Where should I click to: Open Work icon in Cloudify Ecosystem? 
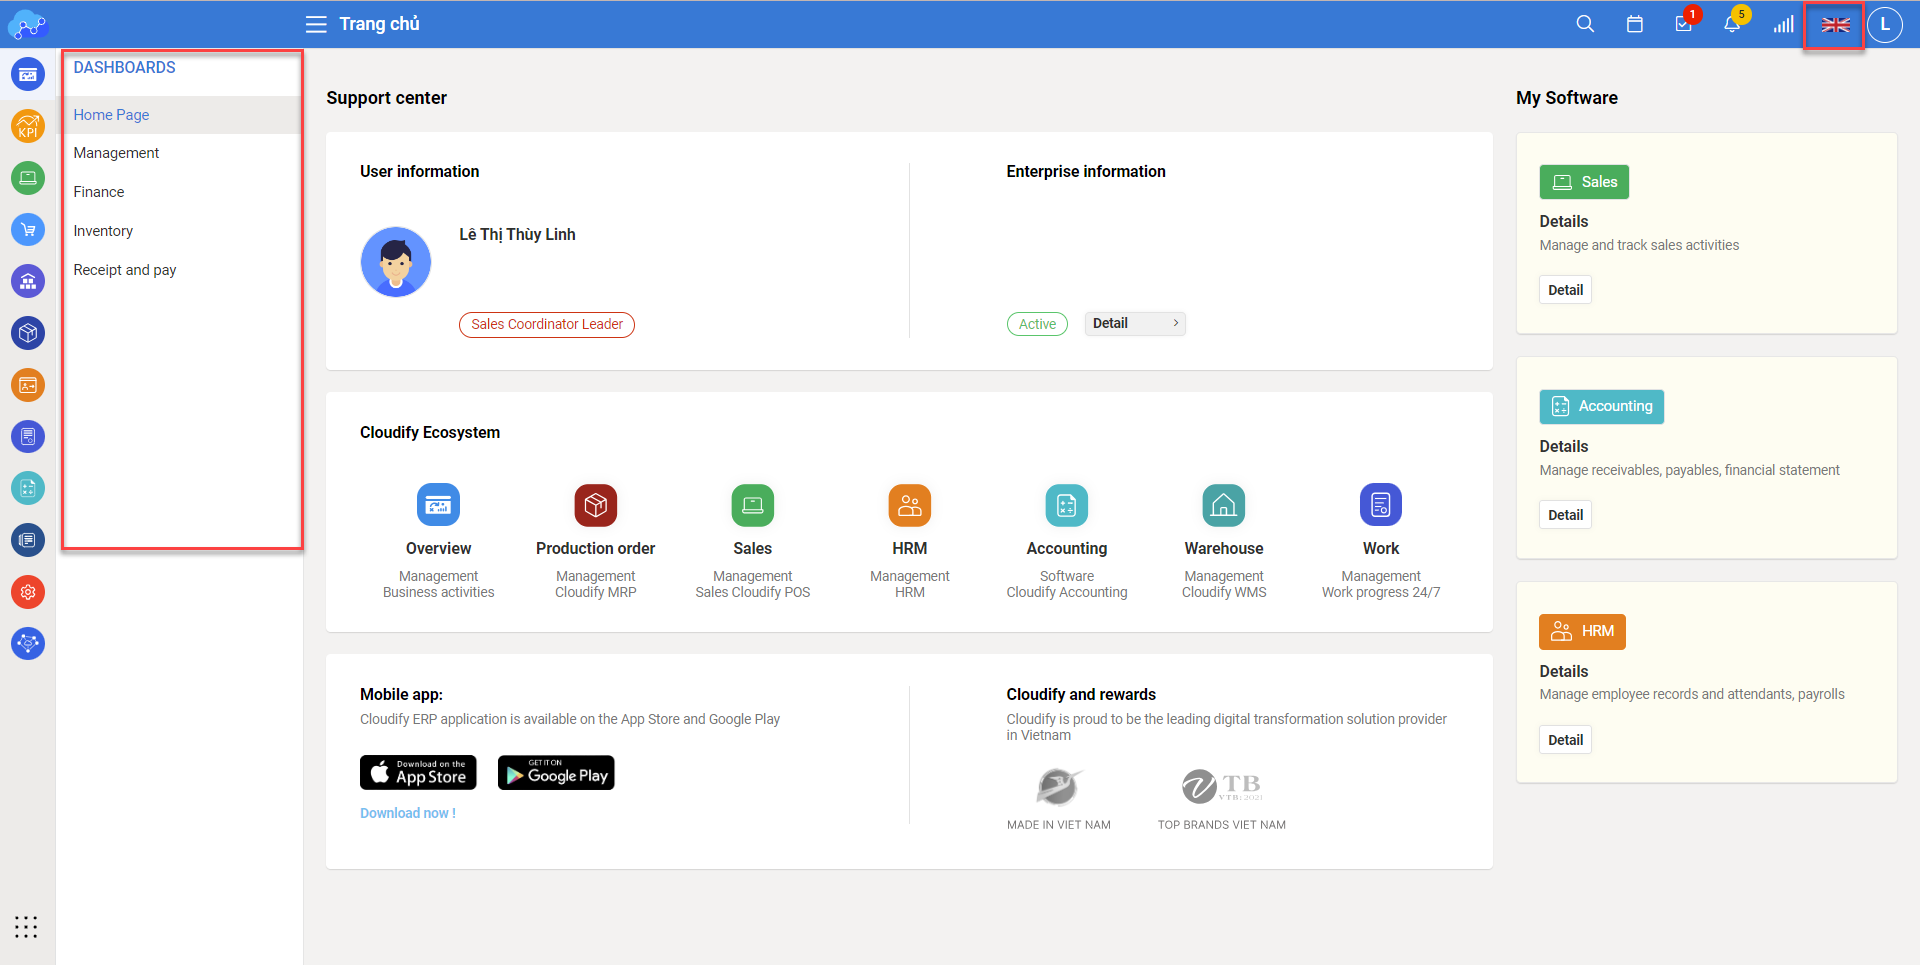coord(1381,505)
